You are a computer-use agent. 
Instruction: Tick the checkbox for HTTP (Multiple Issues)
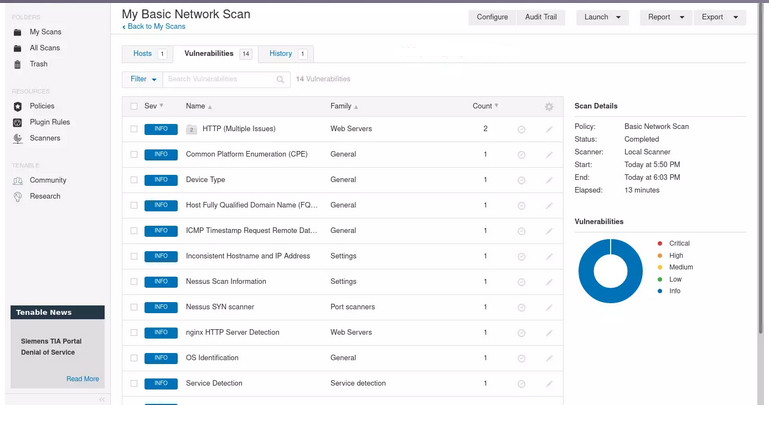[x=134, y=129]
